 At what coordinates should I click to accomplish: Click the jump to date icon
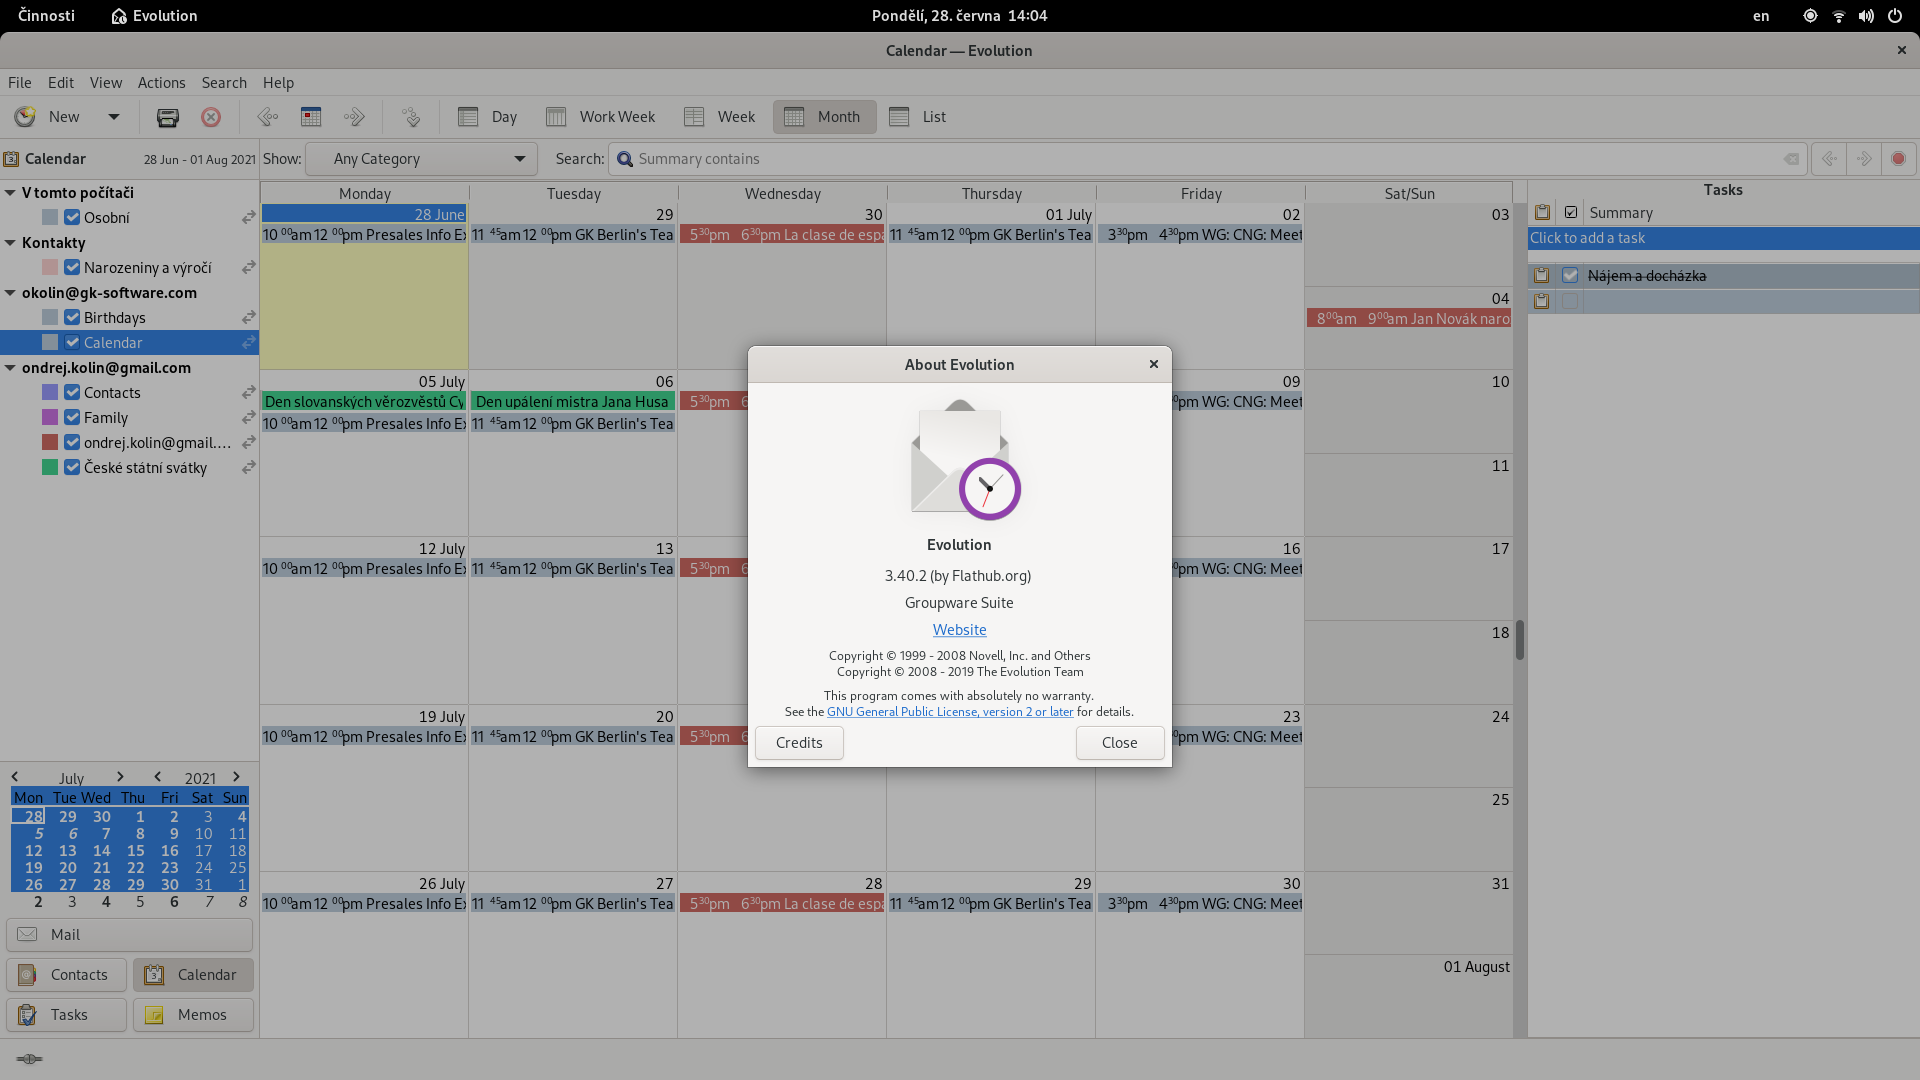[x=411, y=117]
